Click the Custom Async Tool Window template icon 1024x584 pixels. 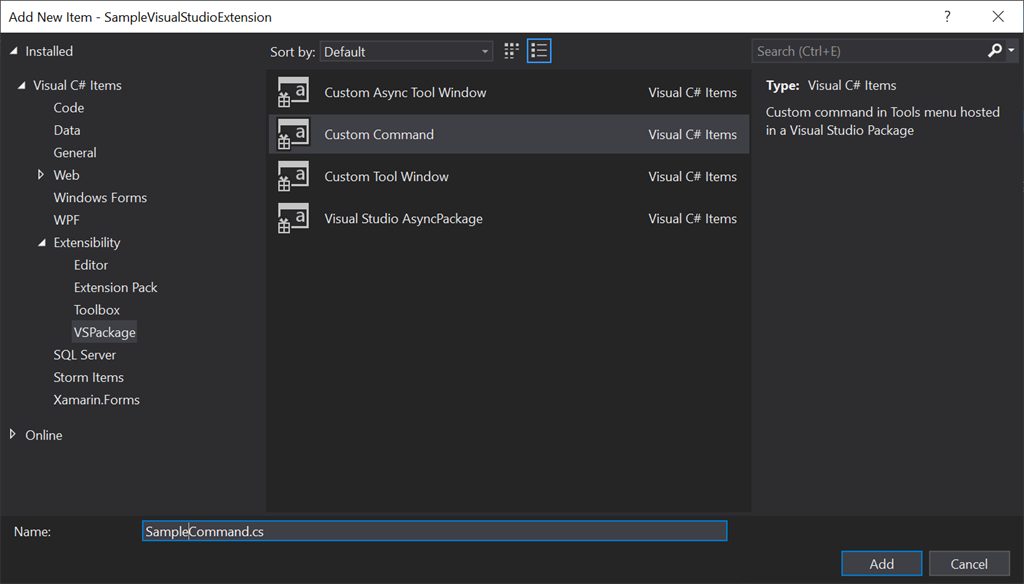(x=293, y=92)
